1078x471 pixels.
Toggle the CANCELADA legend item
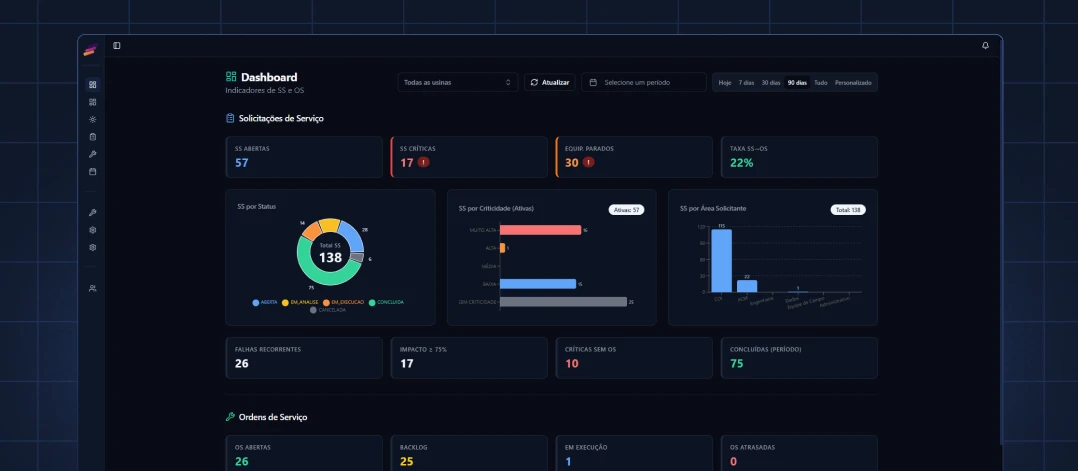(x=328, y=310)
